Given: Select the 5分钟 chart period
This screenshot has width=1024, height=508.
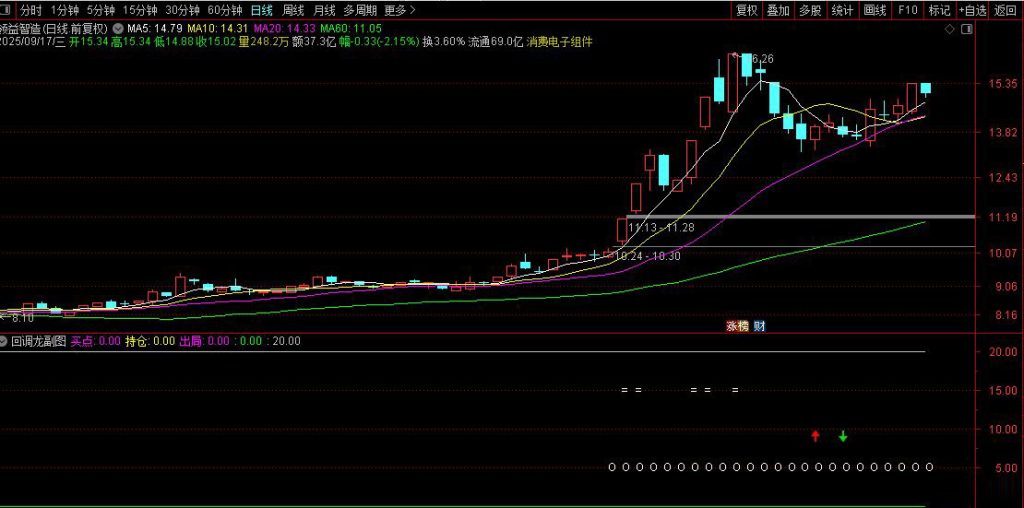Looking at the screenshot, I should click(101, 10).
